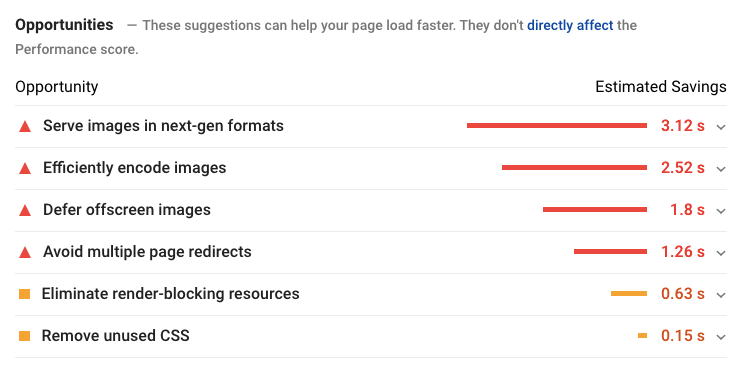Select the Eliminate render-blocking resources title
This screenshot has height=386, width=751.
pos(171,294)
